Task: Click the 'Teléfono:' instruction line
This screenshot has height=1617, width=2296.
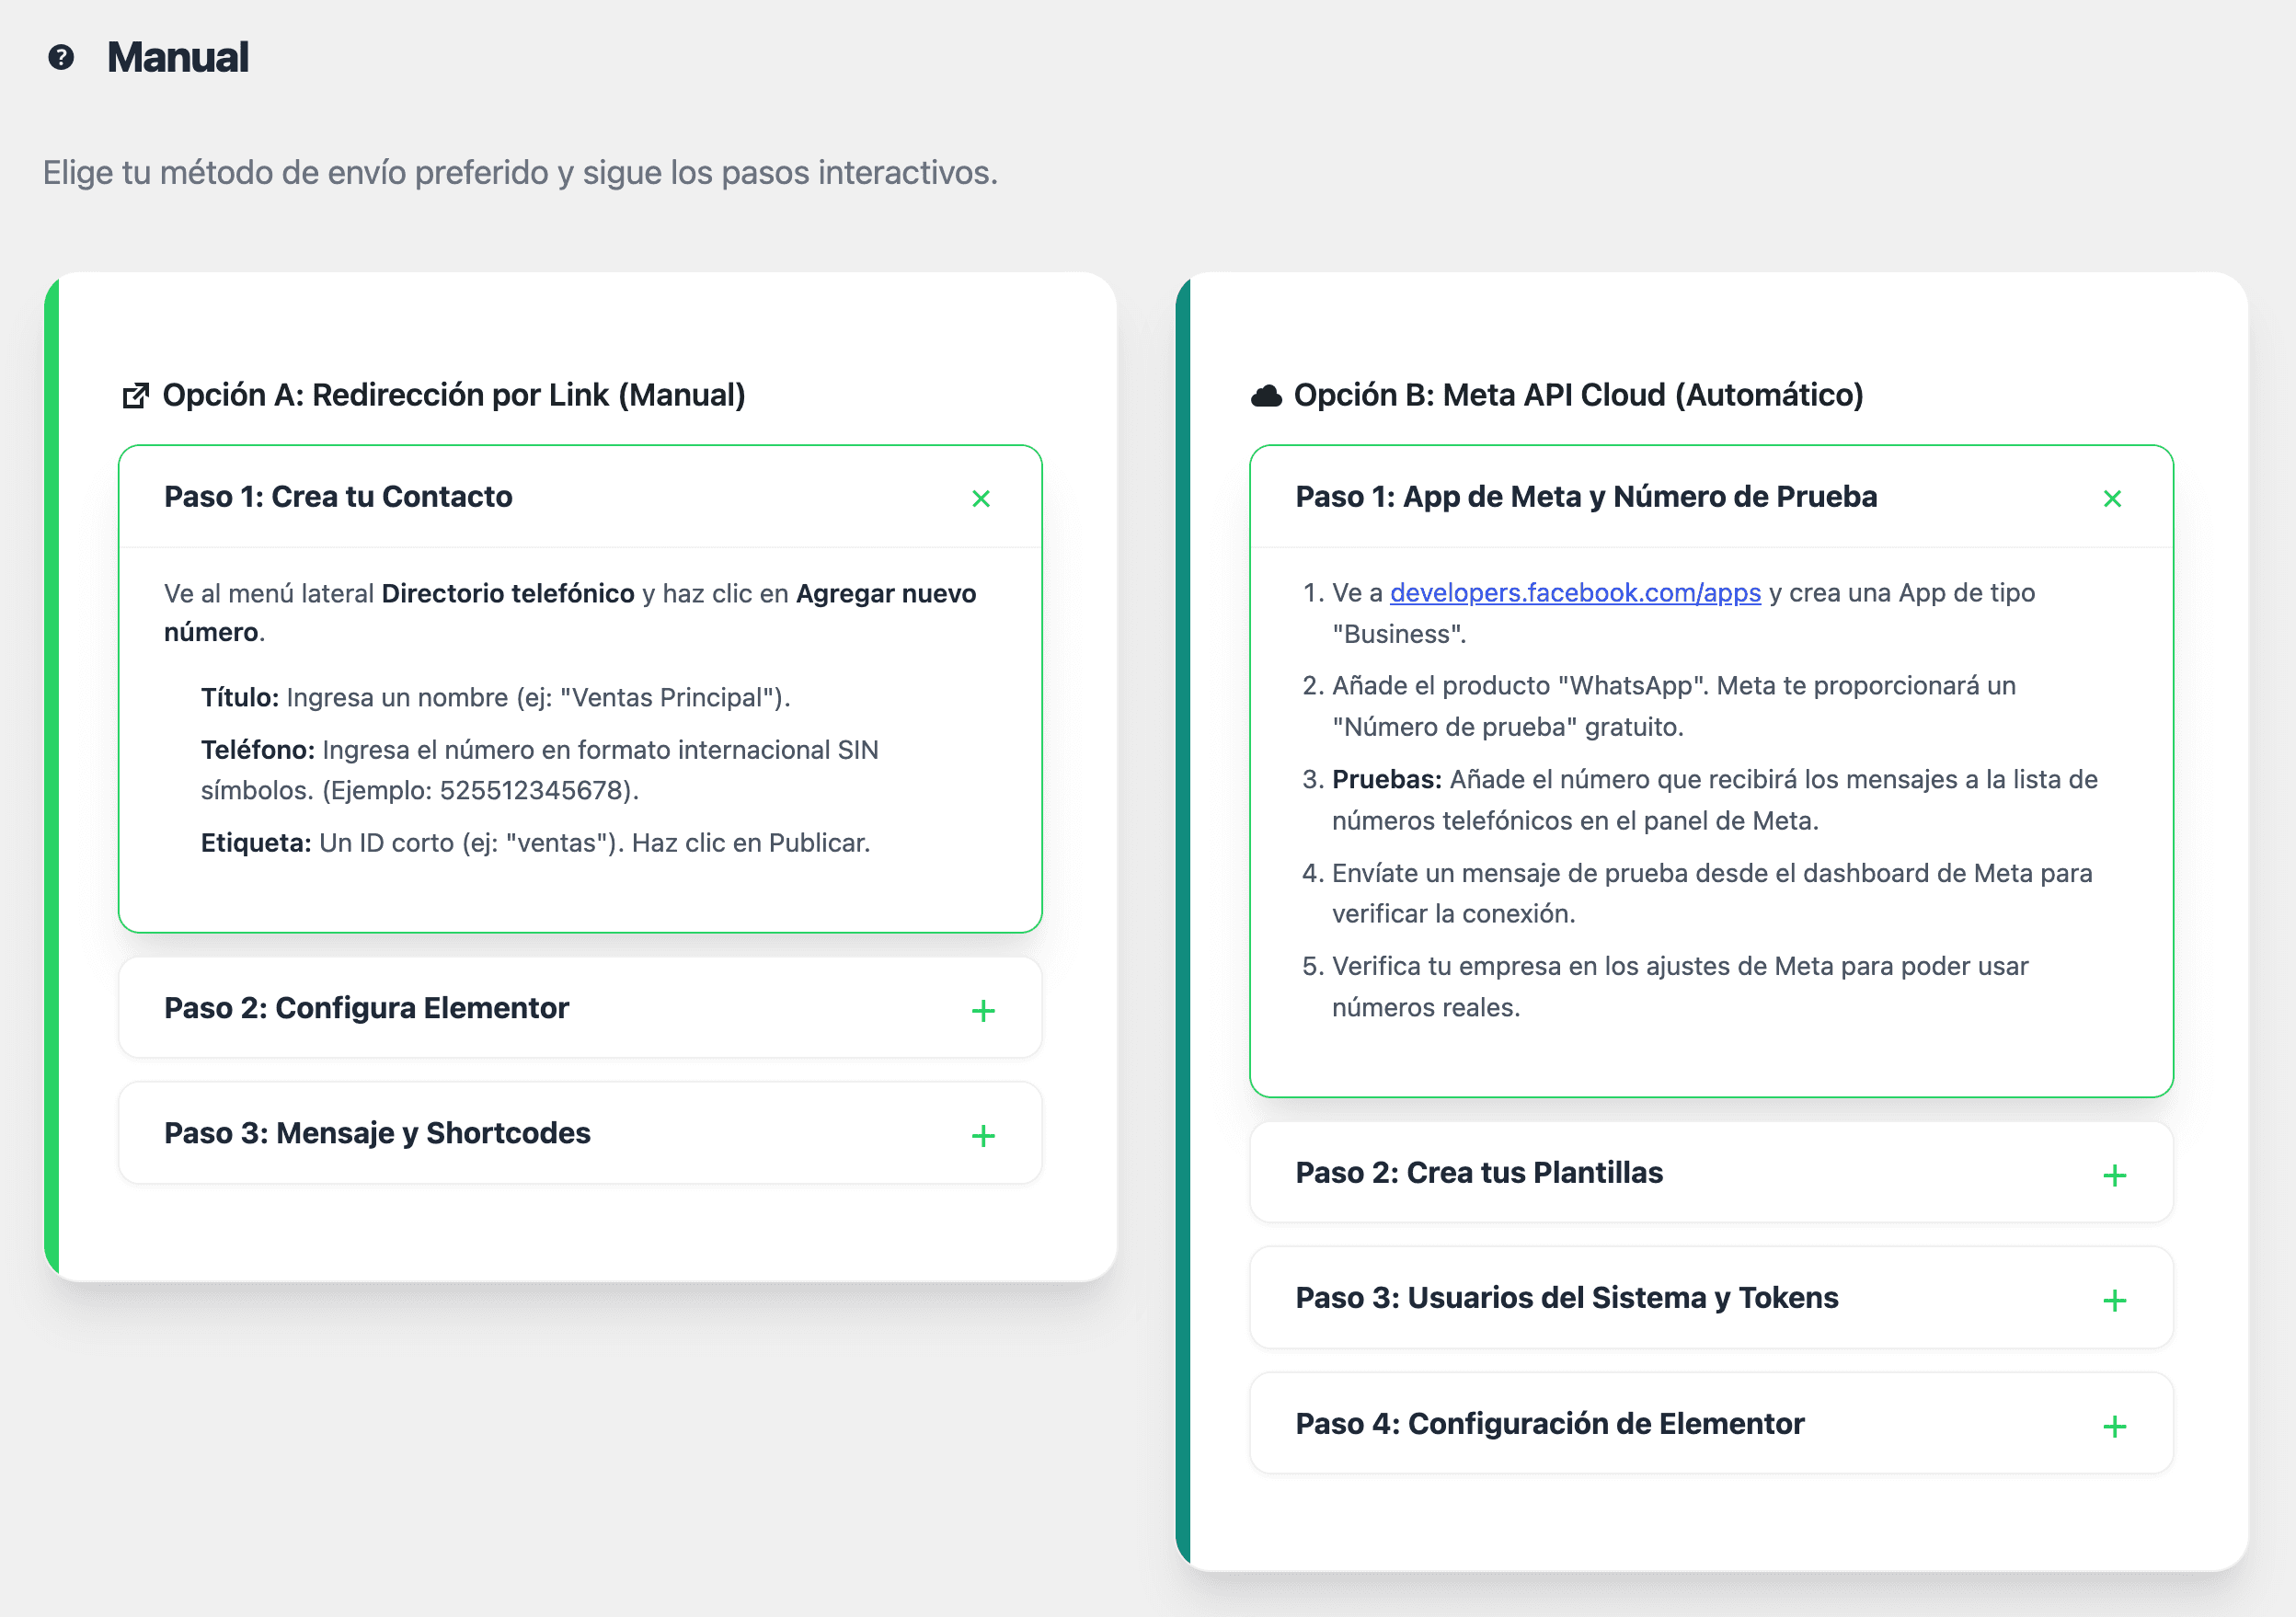Action: [539, 770]
